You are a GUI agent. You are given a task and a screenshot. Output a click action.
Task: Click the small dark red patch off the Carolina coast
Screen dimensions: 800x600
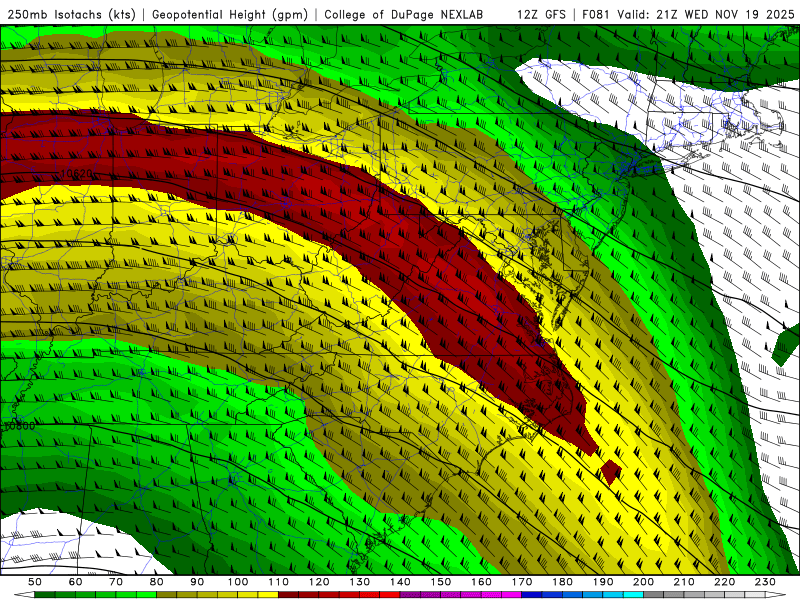(x=611, y=472)
